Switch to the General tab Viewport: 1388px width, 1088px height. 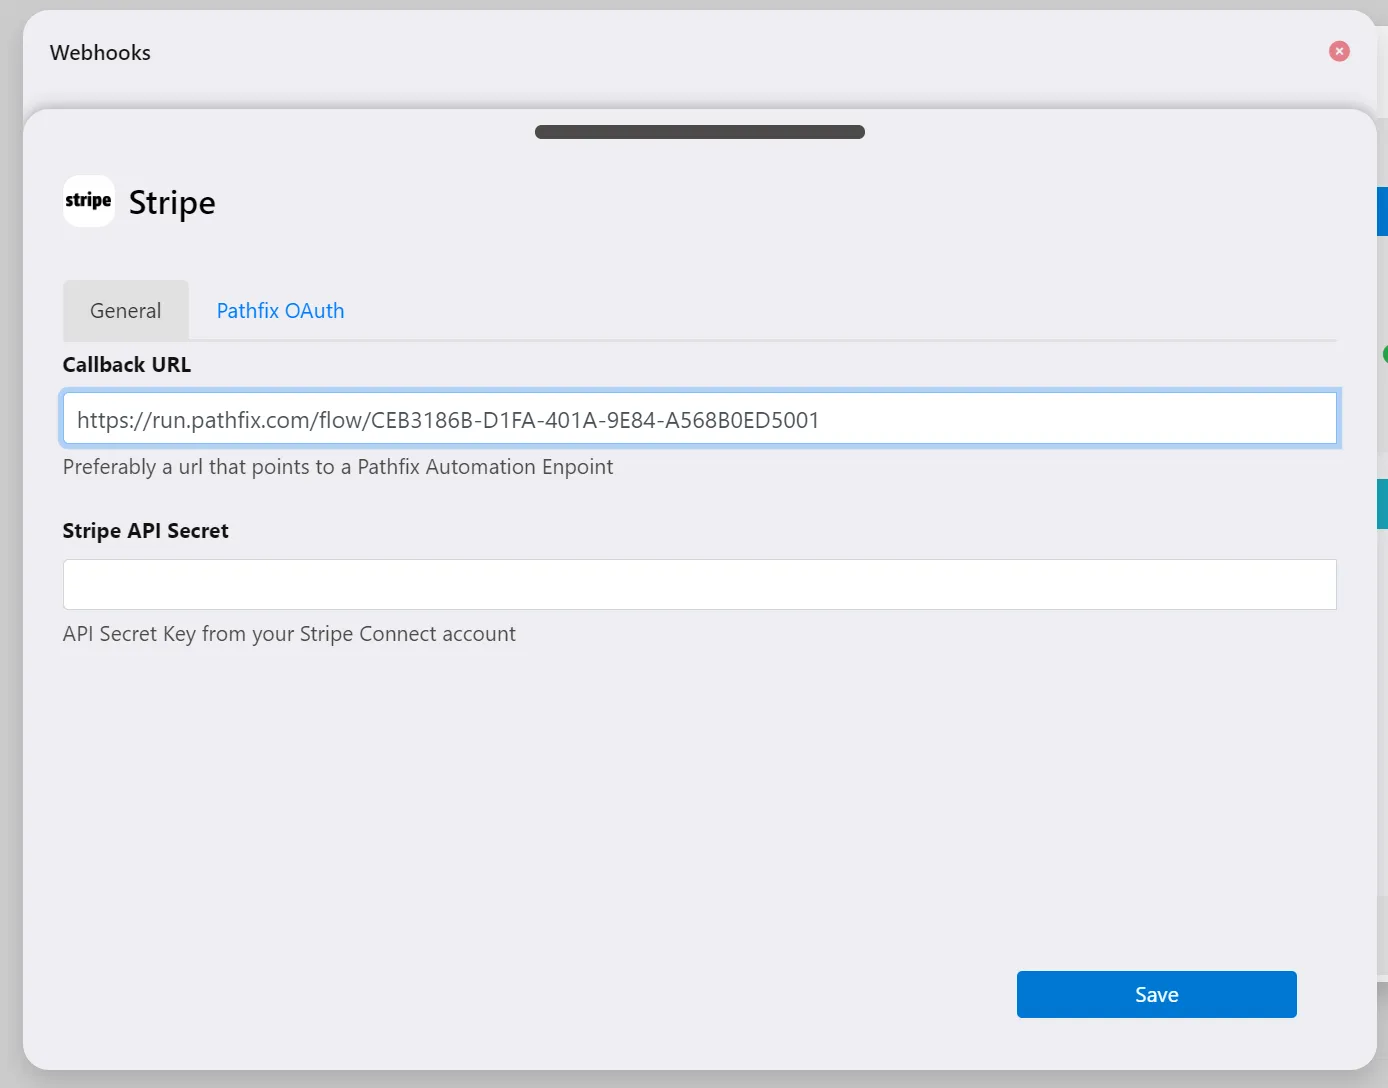(x=126, y=311)
